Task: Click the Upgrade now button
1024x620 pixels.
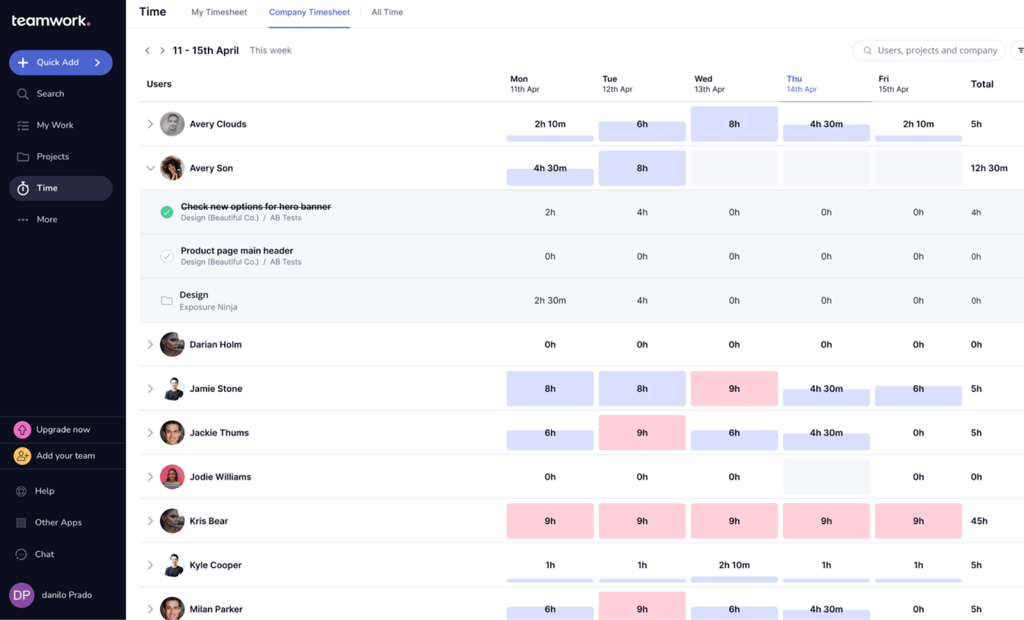Action: point(60,429)
